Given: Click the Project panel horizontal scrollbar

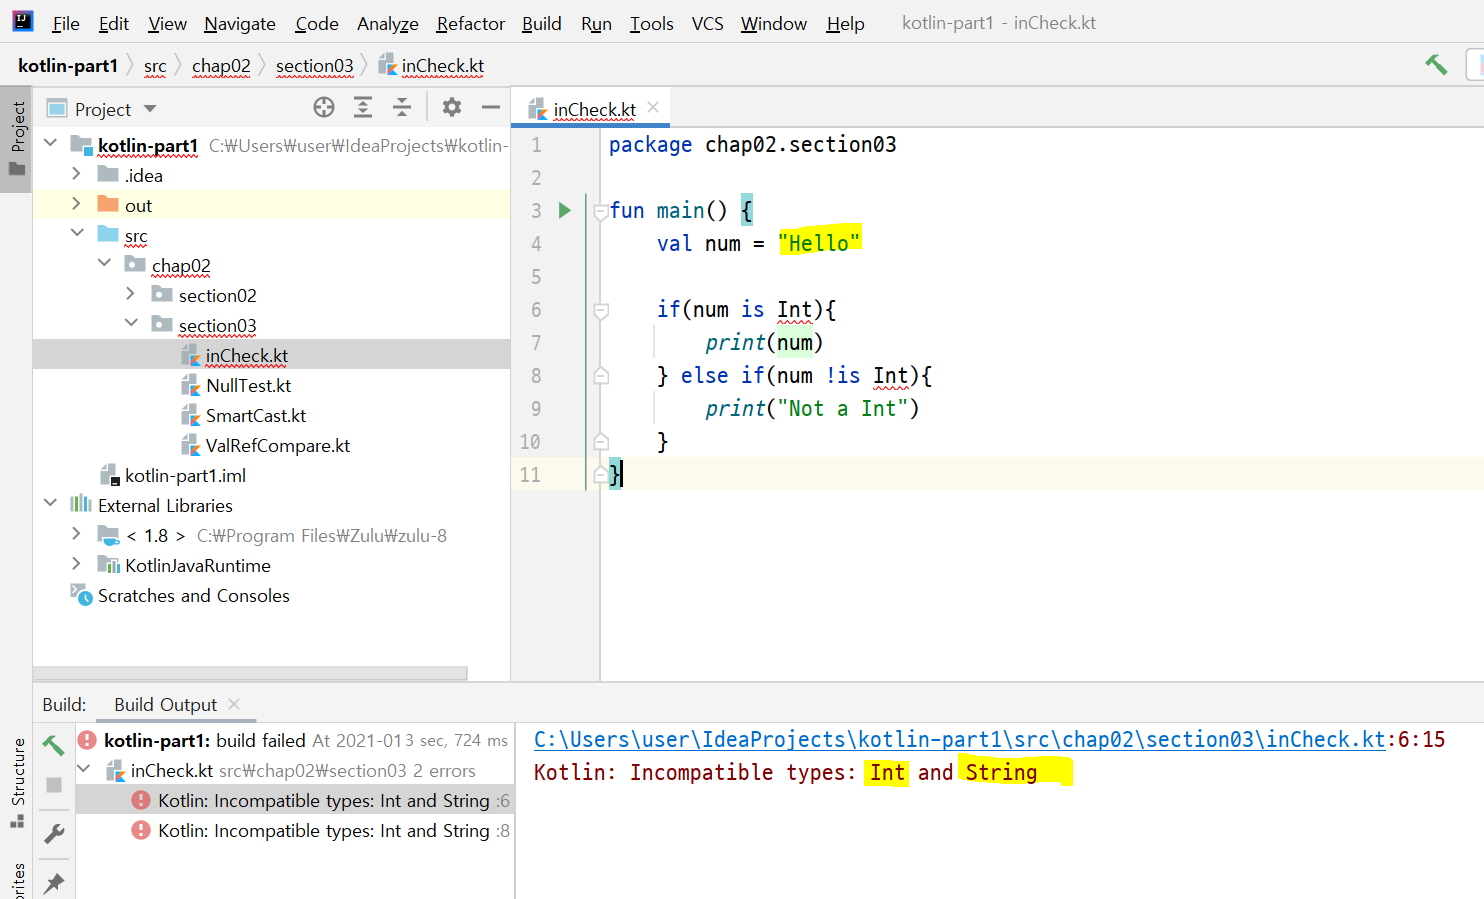Looking at the screenshot, I should coord(250,673).
